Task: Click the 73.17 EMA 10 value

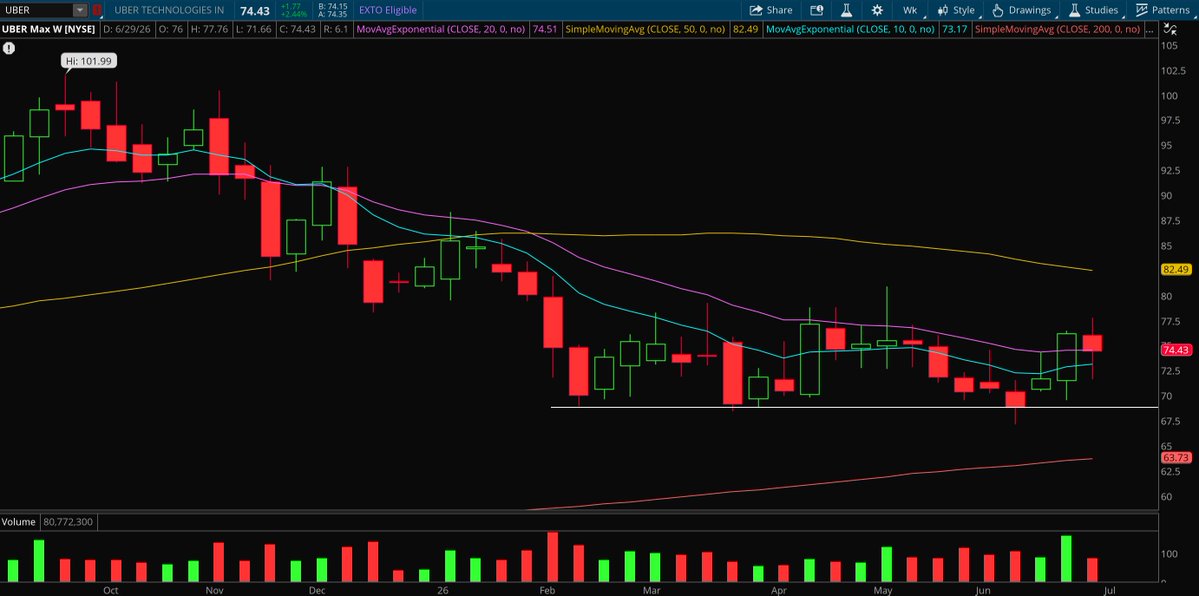Action: pyautogui.click(x=954, y=29)
